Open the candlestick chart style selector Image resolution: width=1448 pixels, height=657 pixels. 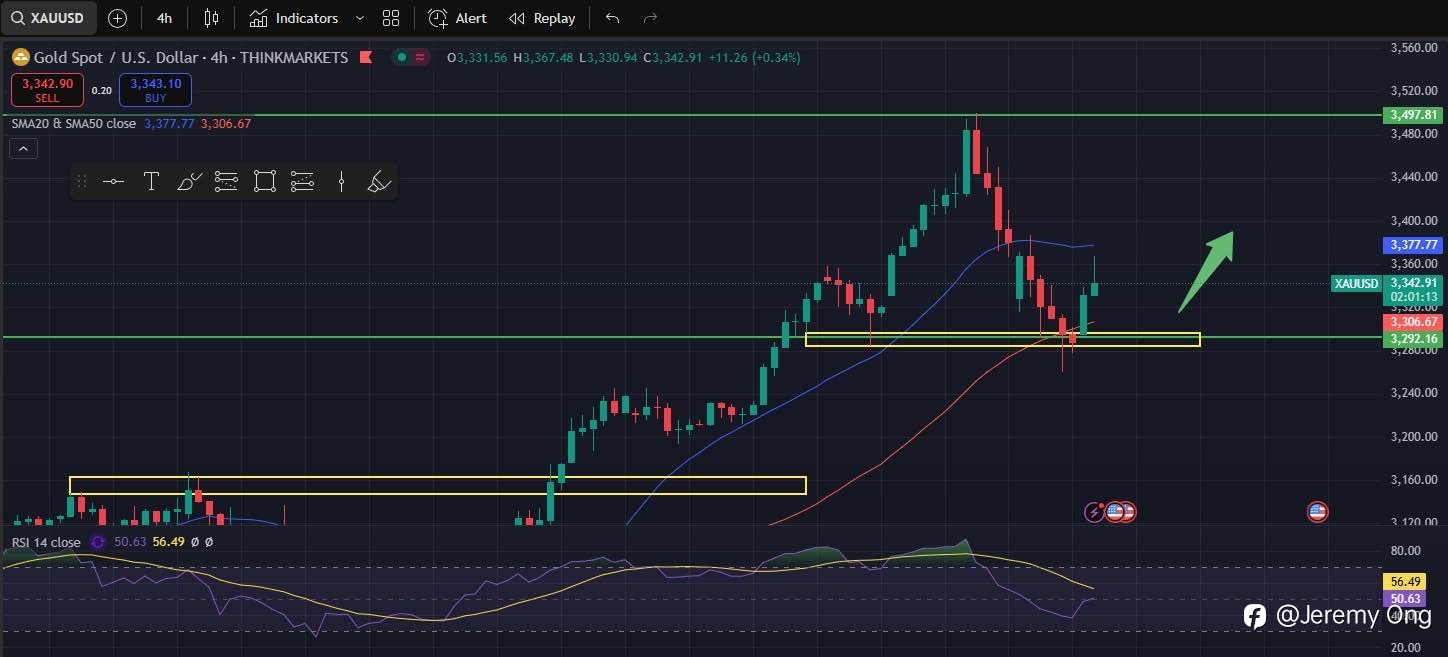[211, 18]
